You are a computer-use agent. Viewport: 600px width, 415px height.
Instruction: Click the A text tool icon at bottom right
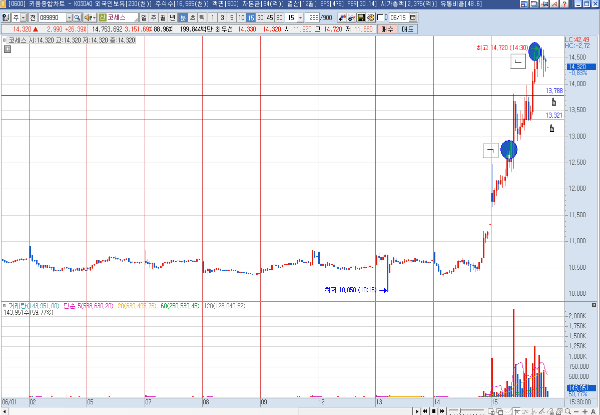tap(593, 411)
